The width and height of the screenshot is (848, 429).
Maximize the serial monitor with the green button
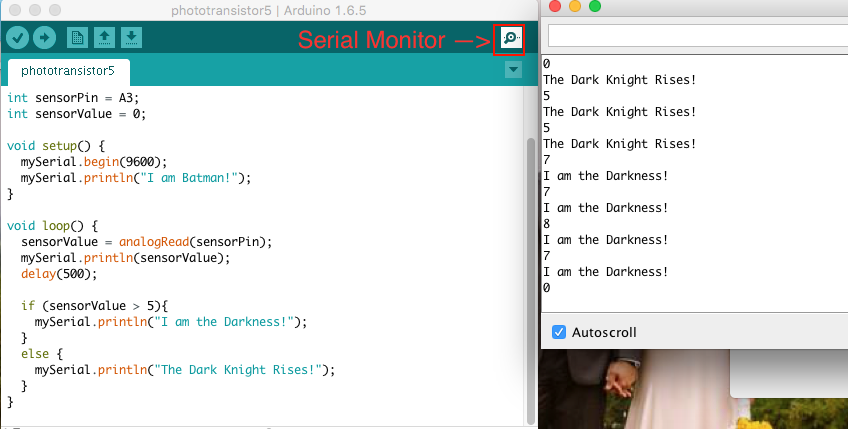point(595,6)
